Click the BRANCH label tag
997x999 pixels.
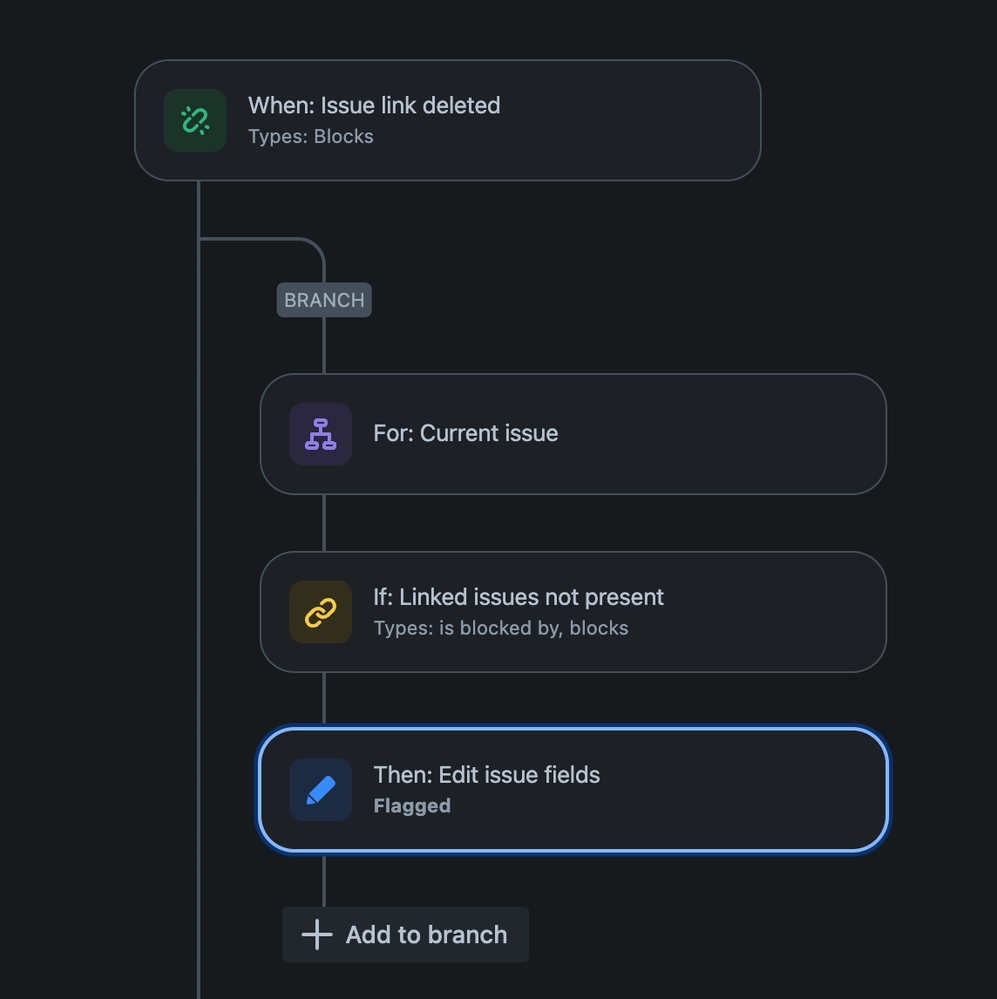[324, 300]
